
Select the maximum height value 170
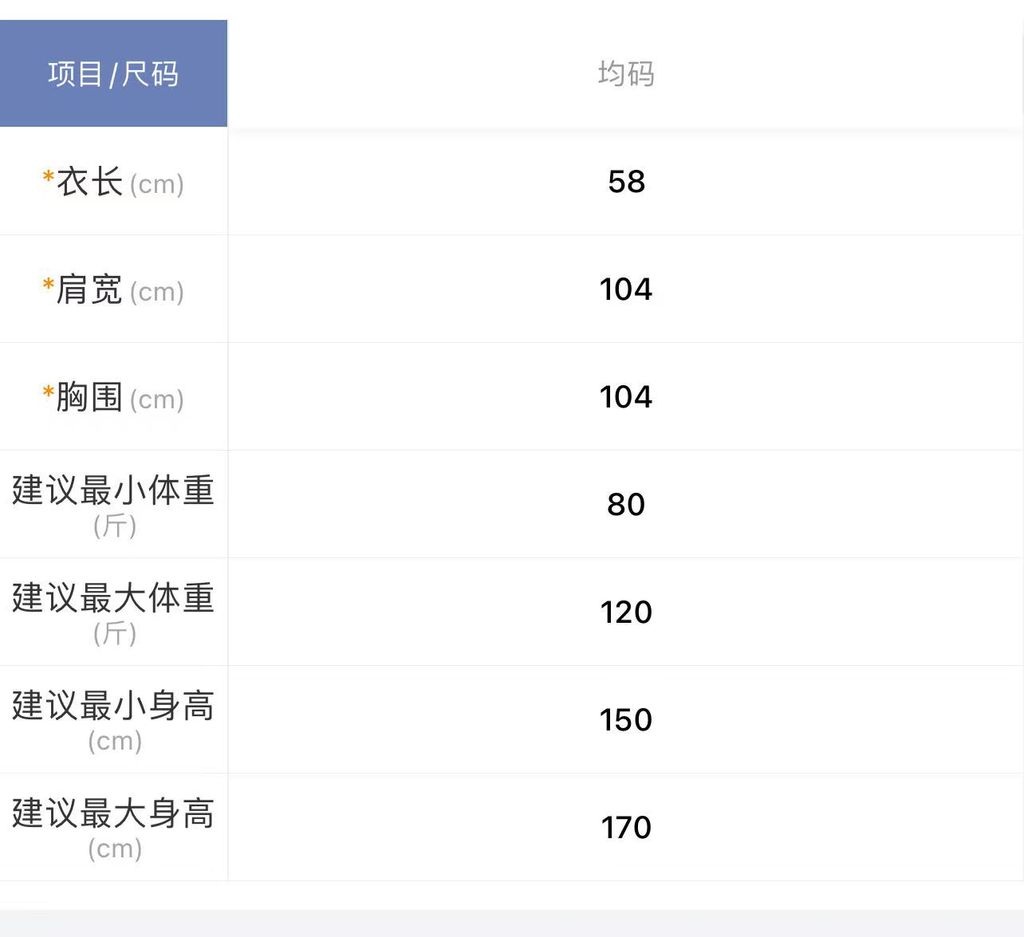click(x=626, y=827)
